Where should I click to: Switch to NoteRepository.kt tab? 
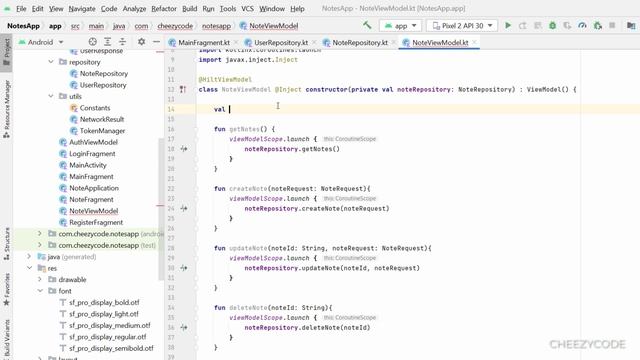360,42
